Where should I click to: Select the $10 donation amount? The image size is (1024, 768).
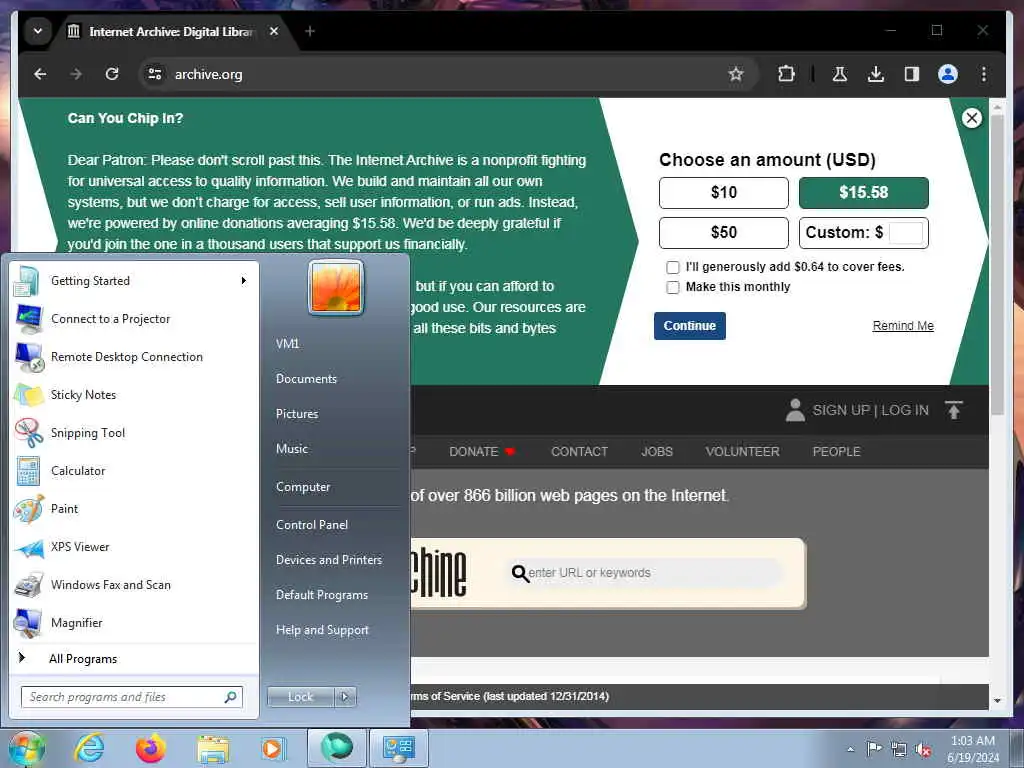point(724,193)
